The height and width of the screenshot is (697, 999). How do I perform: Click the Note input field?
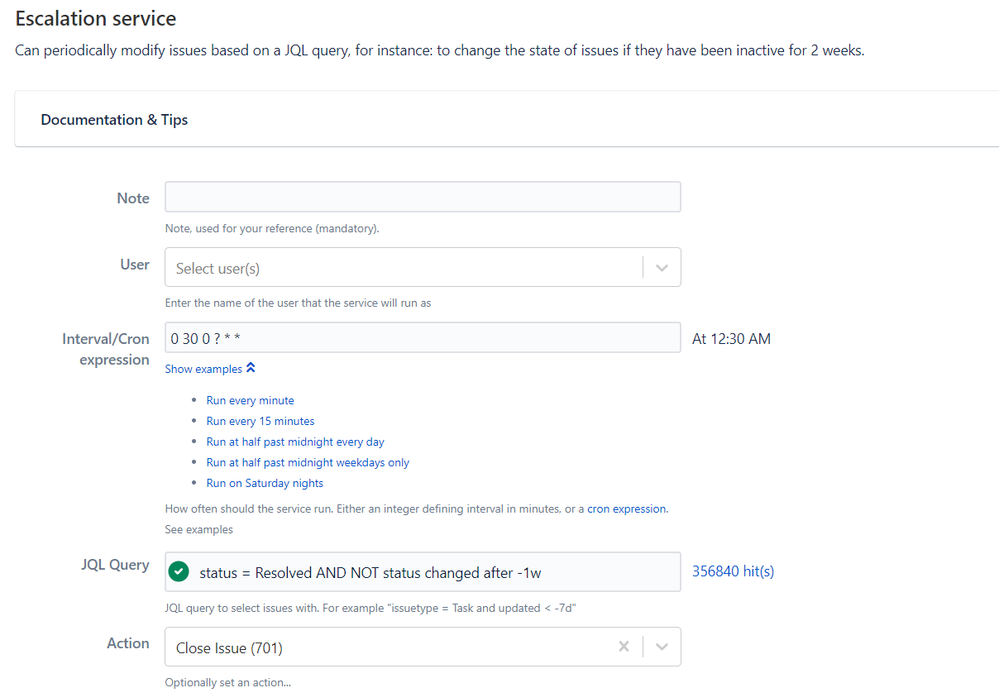tap(422, 197)
